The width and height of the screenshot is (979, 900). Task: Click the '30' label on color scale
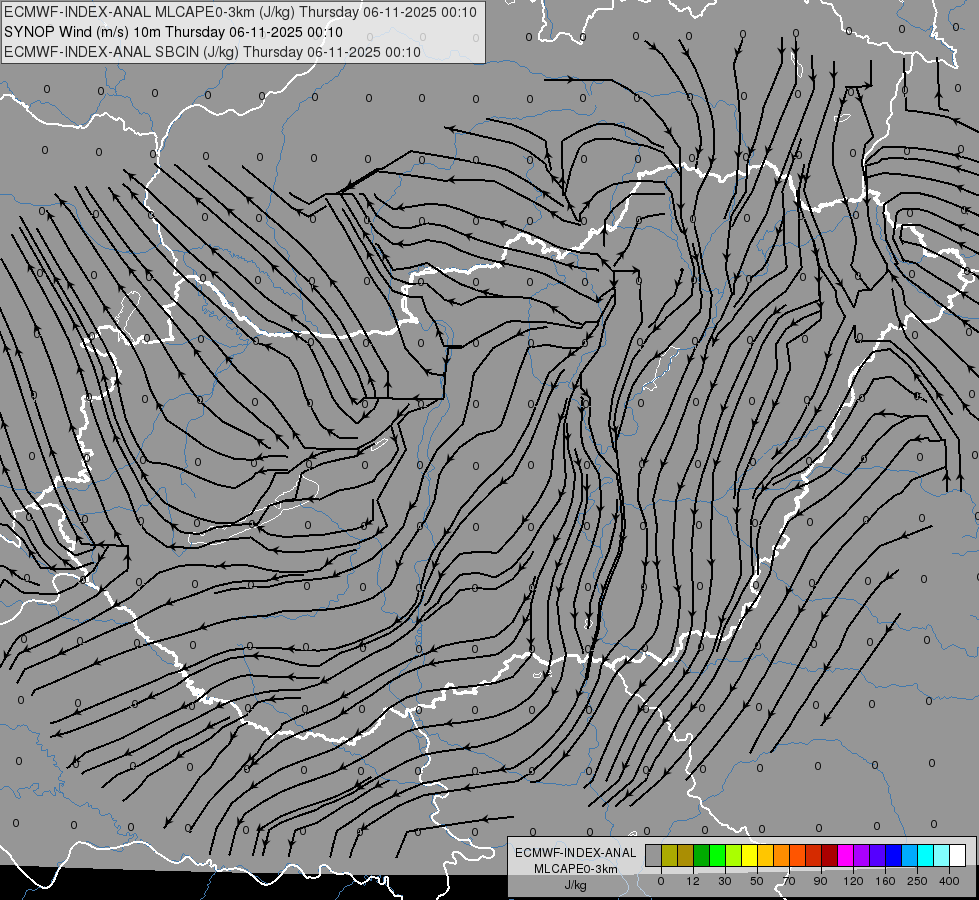pyautogui.click(x=724, y=881)
